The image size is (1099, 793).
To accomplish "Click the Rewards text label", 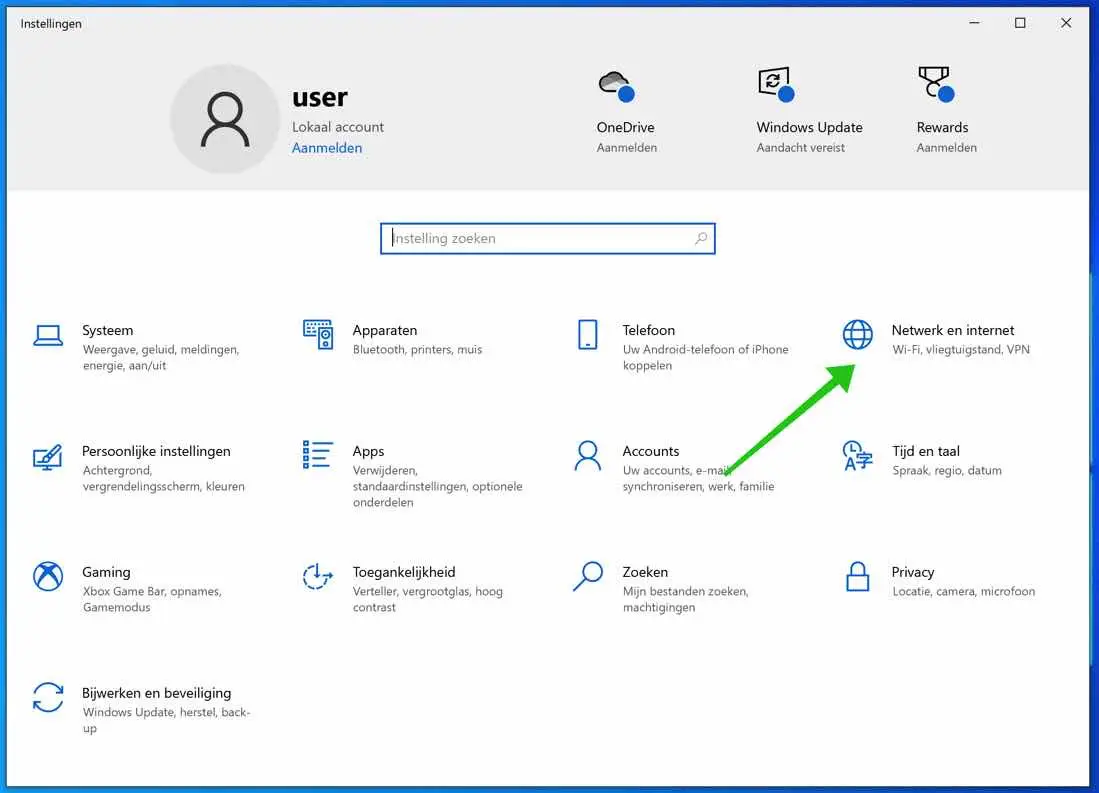I will pos(942,128).
